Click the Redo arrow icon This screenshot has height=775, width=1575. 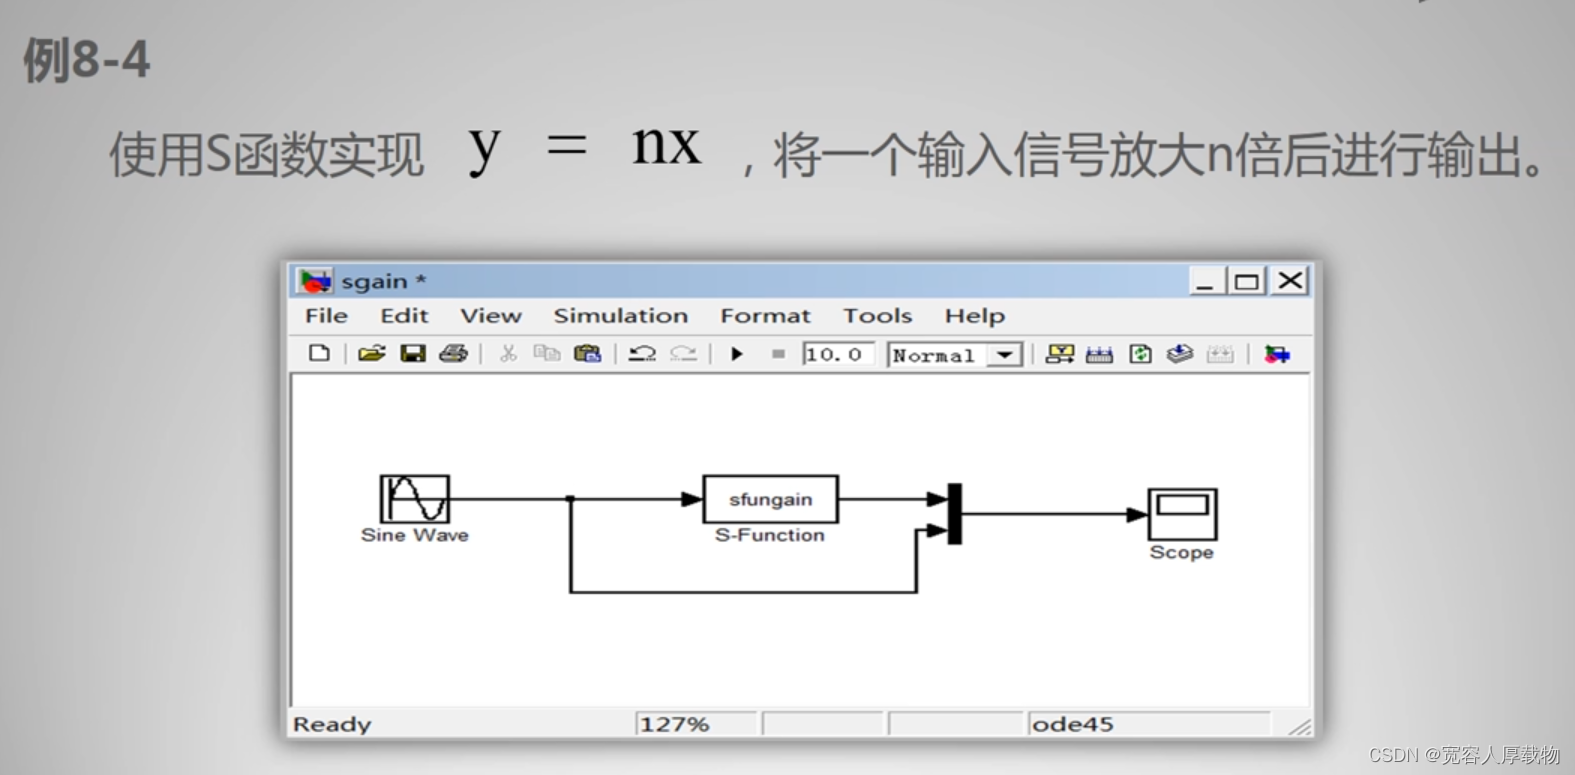(683, 353)
